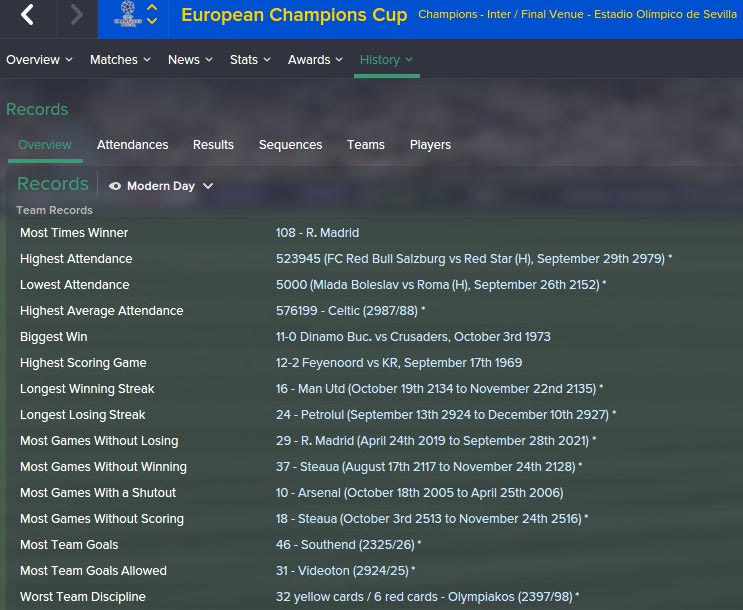Screen dimensions: 743x610
Task: Click the forward navigation arrow
Action: [x=77, y=15]
